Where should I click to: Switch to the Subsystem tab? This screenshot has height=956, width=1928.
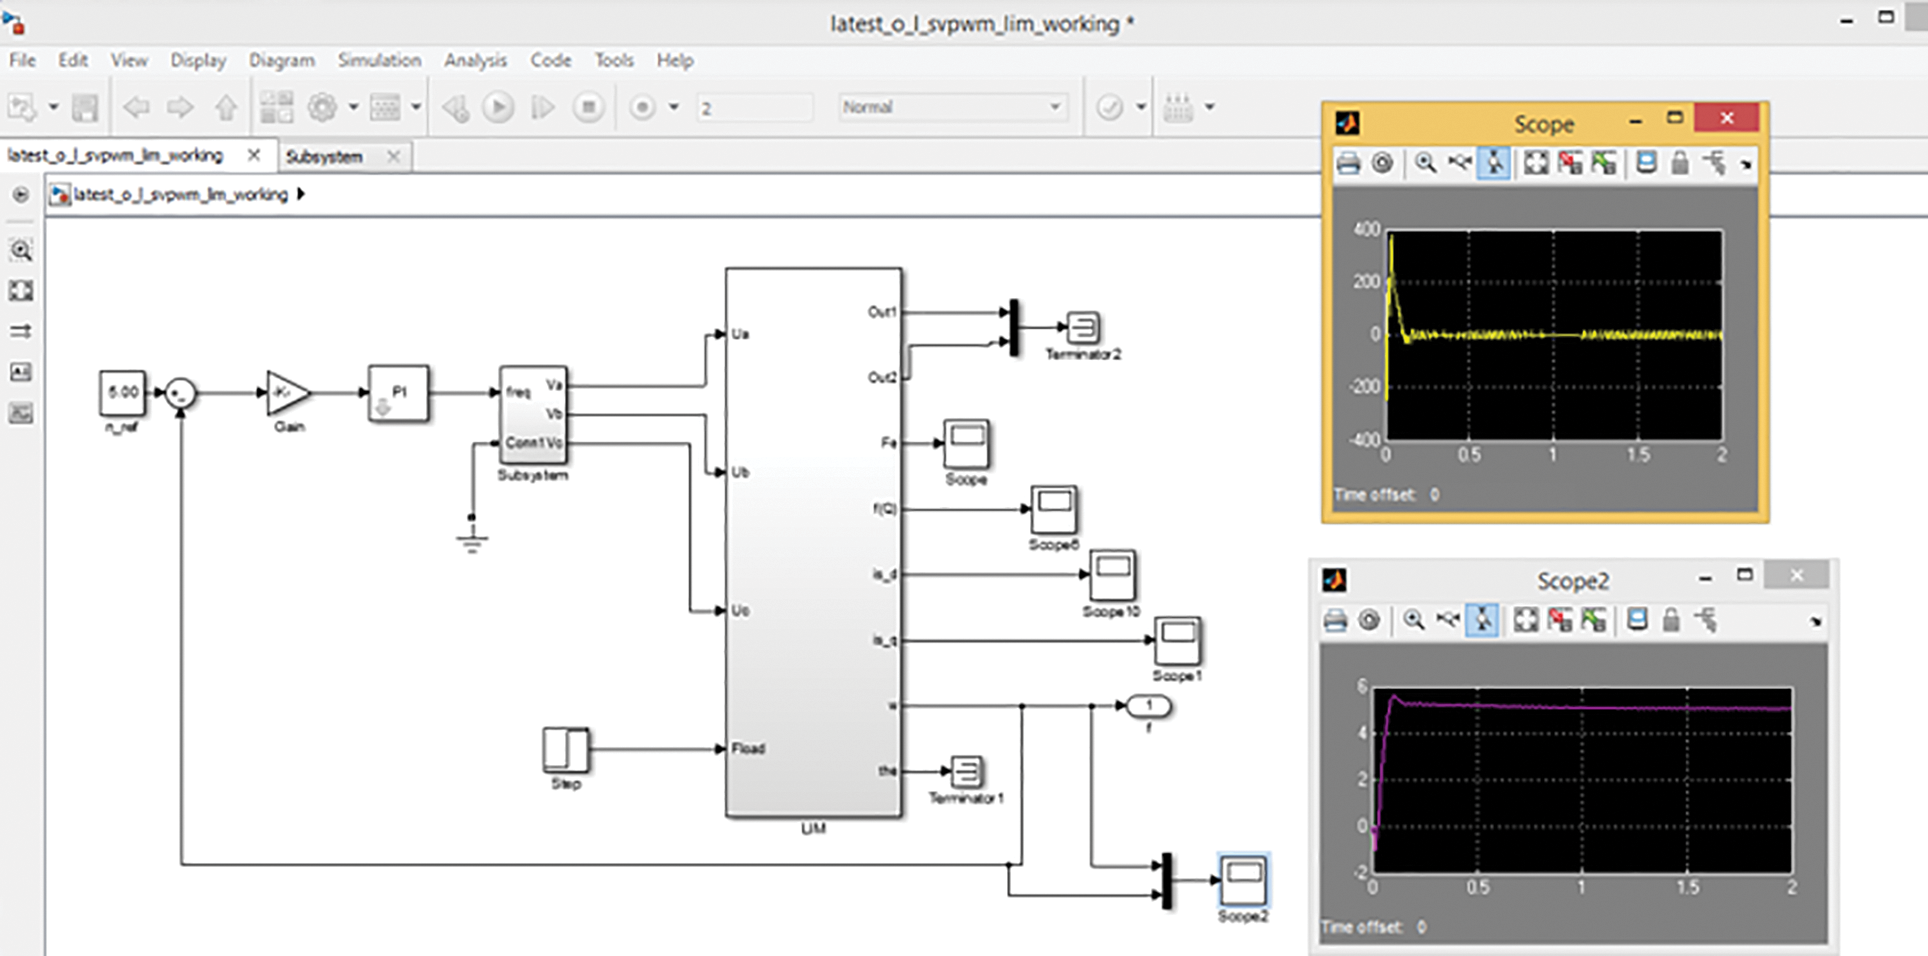(x=324, y=156)
